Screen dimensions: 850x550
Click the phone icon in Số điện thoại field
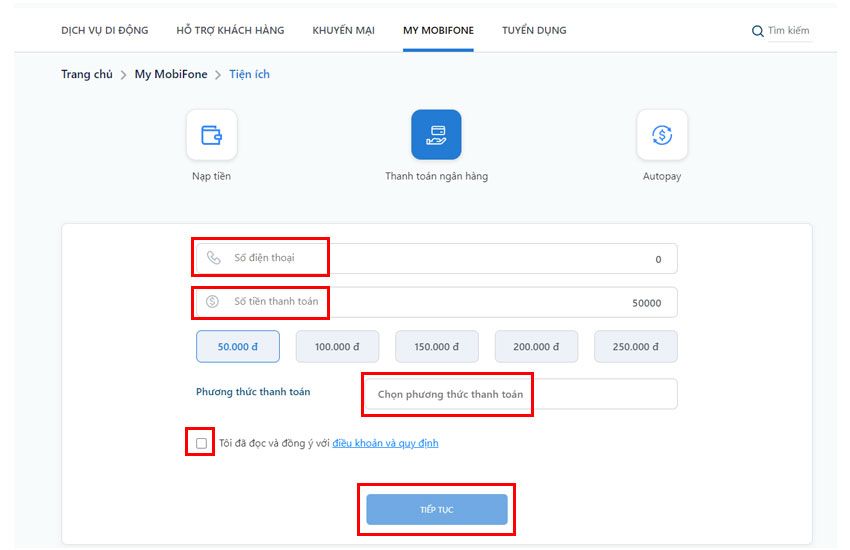click(214, 258)
